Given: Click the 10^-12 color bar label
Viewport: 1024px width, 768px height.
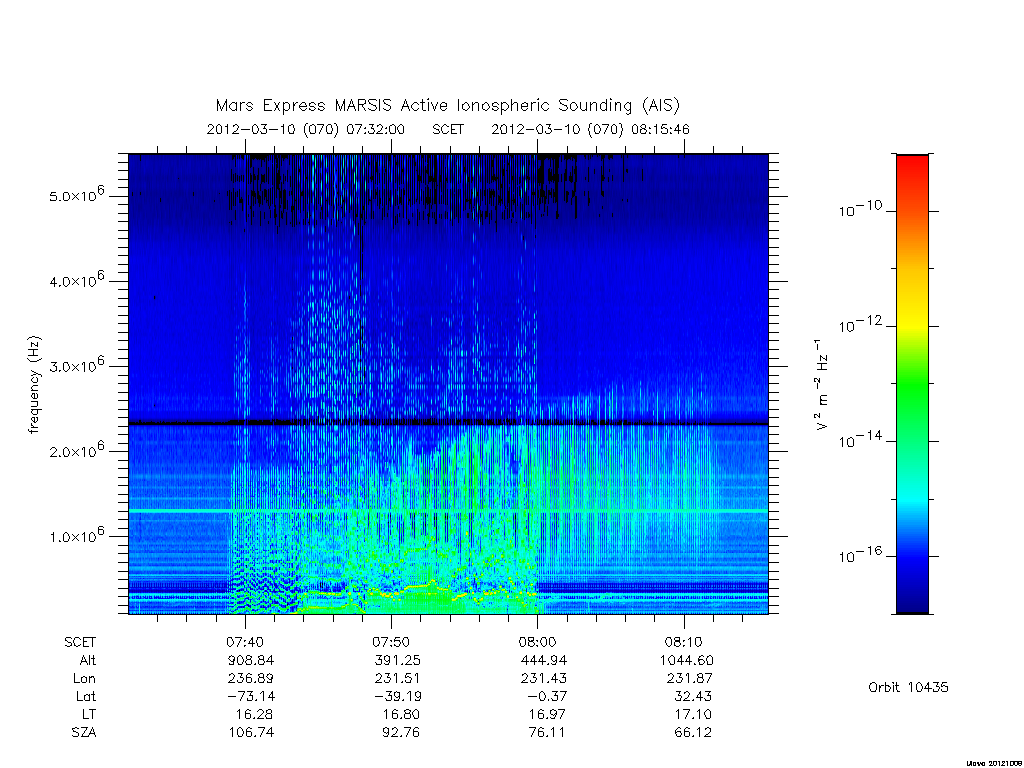Looking at the screenshot, I should coord(860,324).
